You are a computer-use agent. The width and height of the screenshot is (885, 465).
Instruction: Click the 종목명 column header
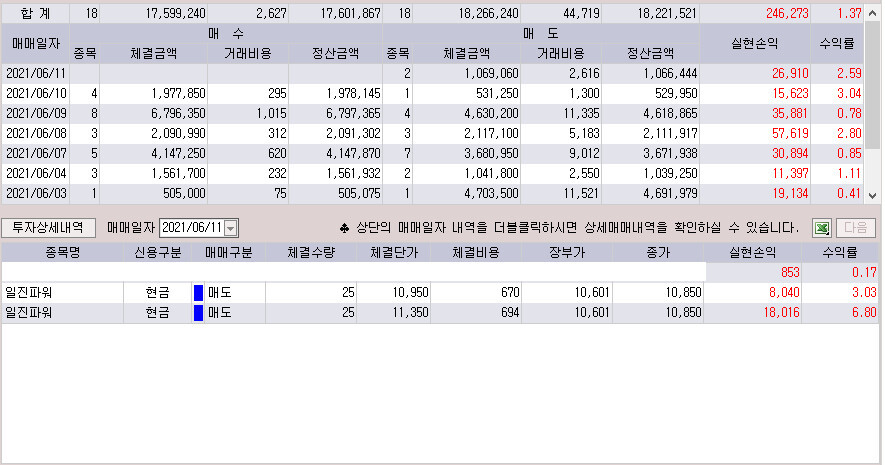[x=63, y=253]
